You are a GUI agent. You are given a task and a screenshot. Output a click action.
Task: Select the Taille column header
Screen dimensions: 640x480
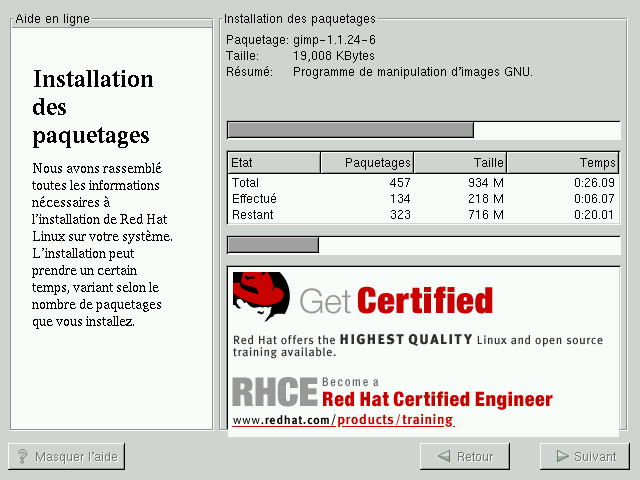pyautogui.click(x=459, y=163)
